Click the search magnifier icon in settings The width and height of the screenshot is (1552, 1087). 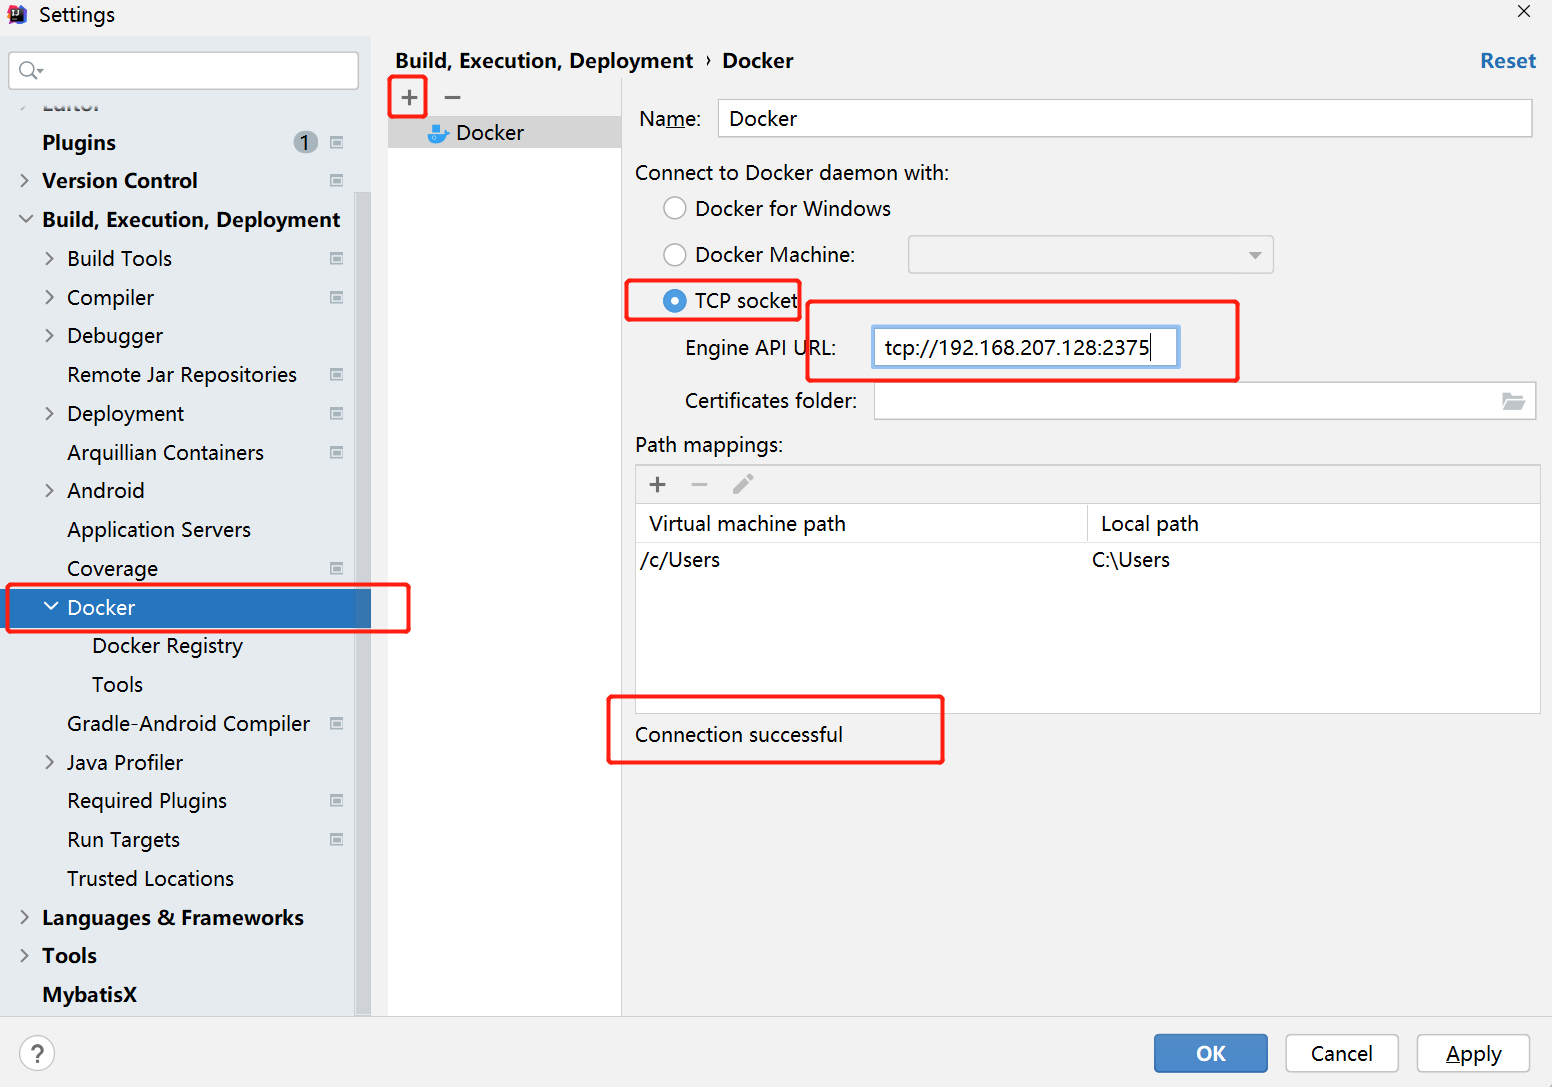coord(31,70)
